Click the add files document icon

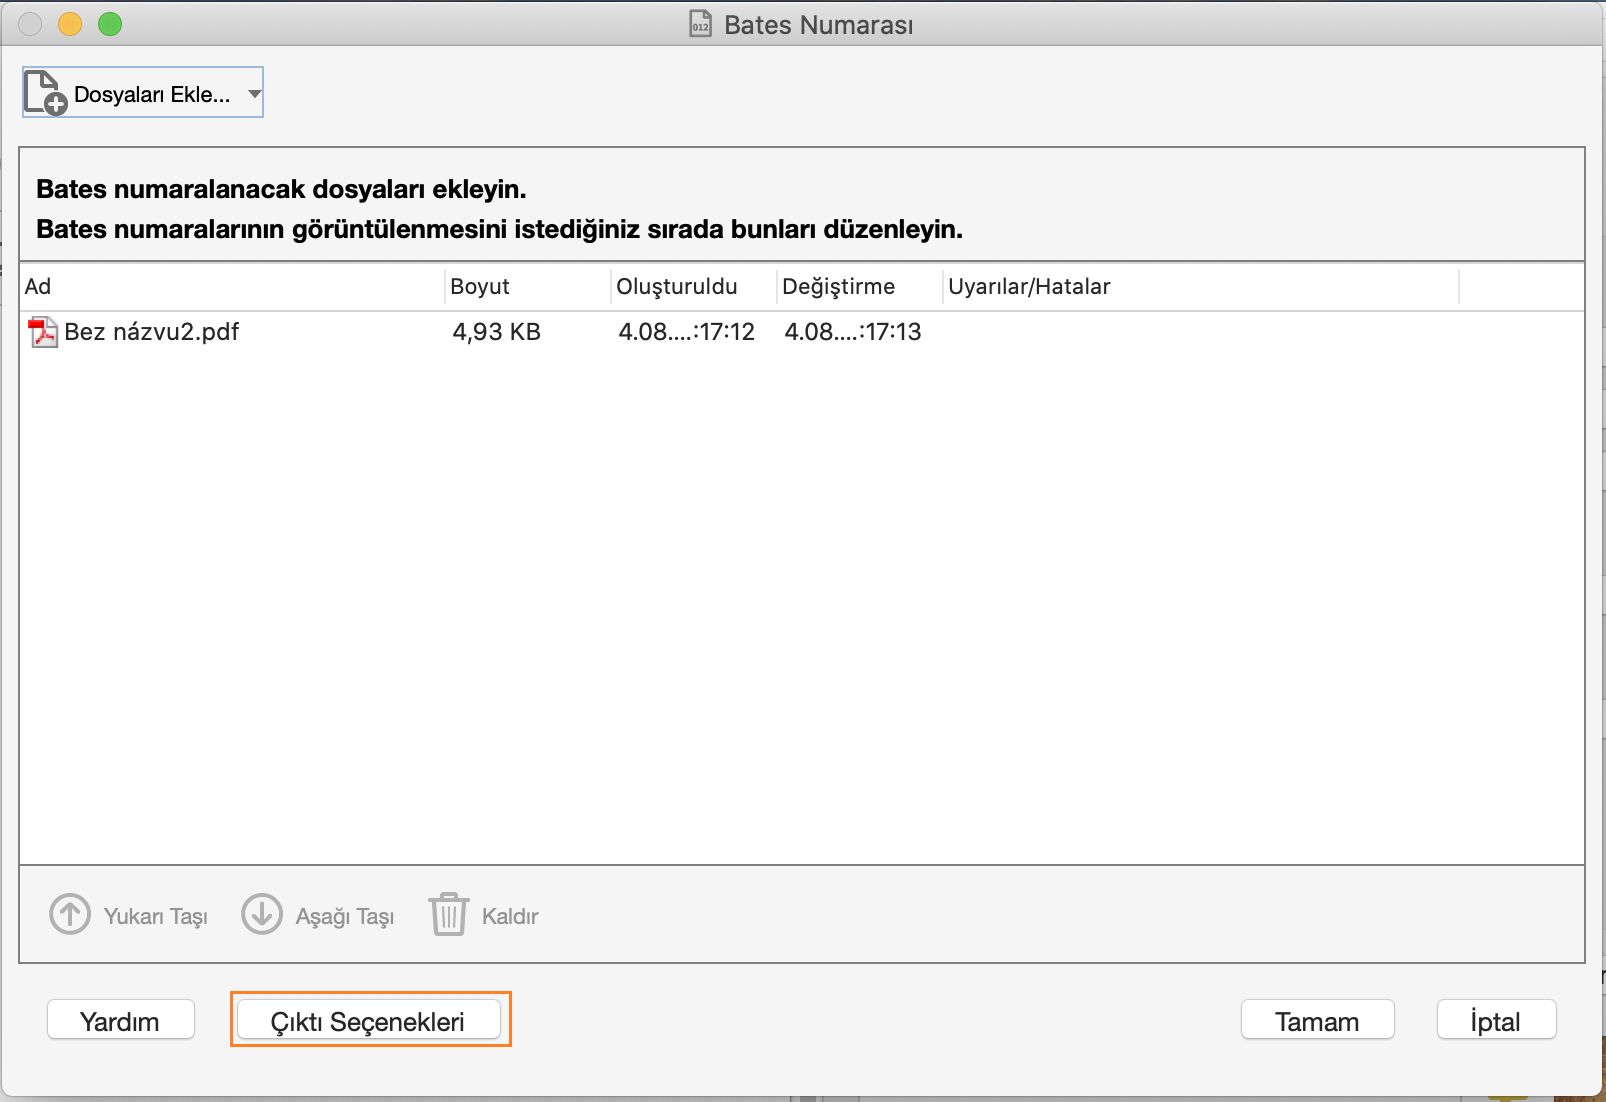(x=45, y=93)
